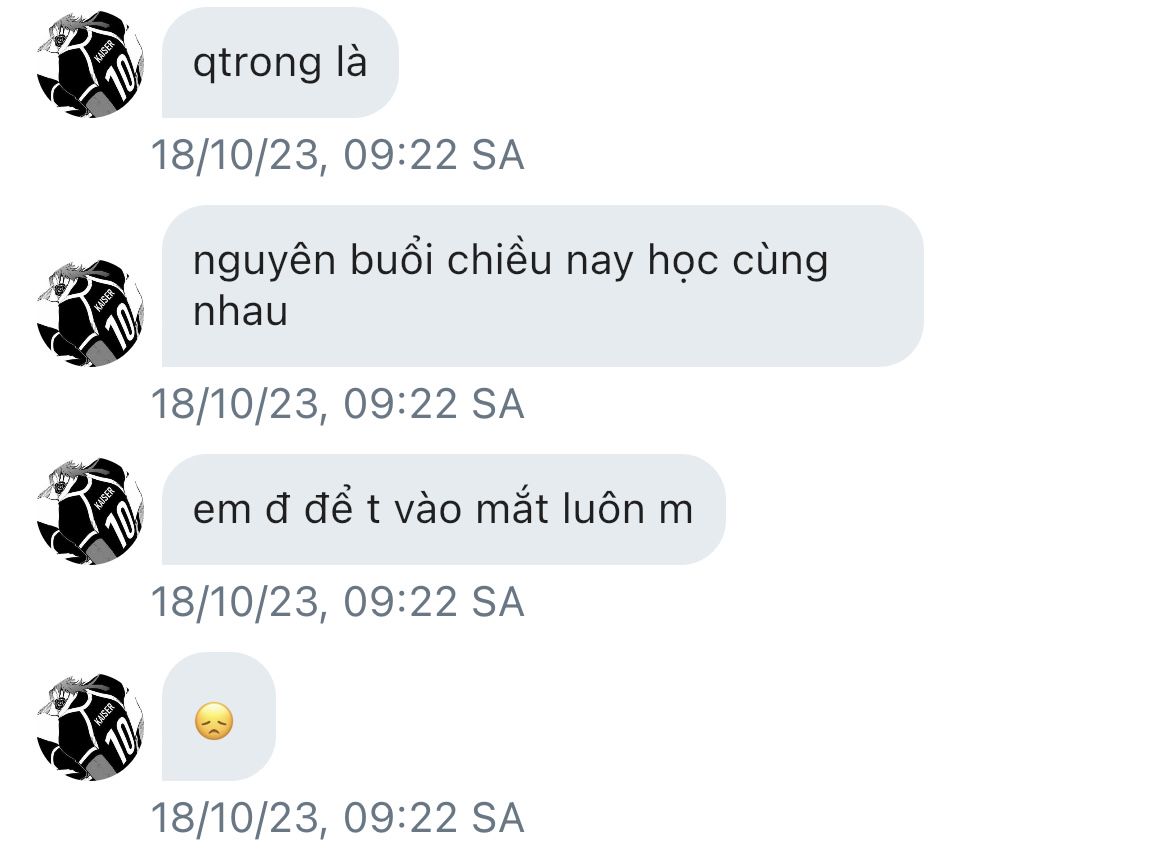Click the word 'qtrong' in first message
This screenshot has height=864, width=1170.
click(257, 64)
